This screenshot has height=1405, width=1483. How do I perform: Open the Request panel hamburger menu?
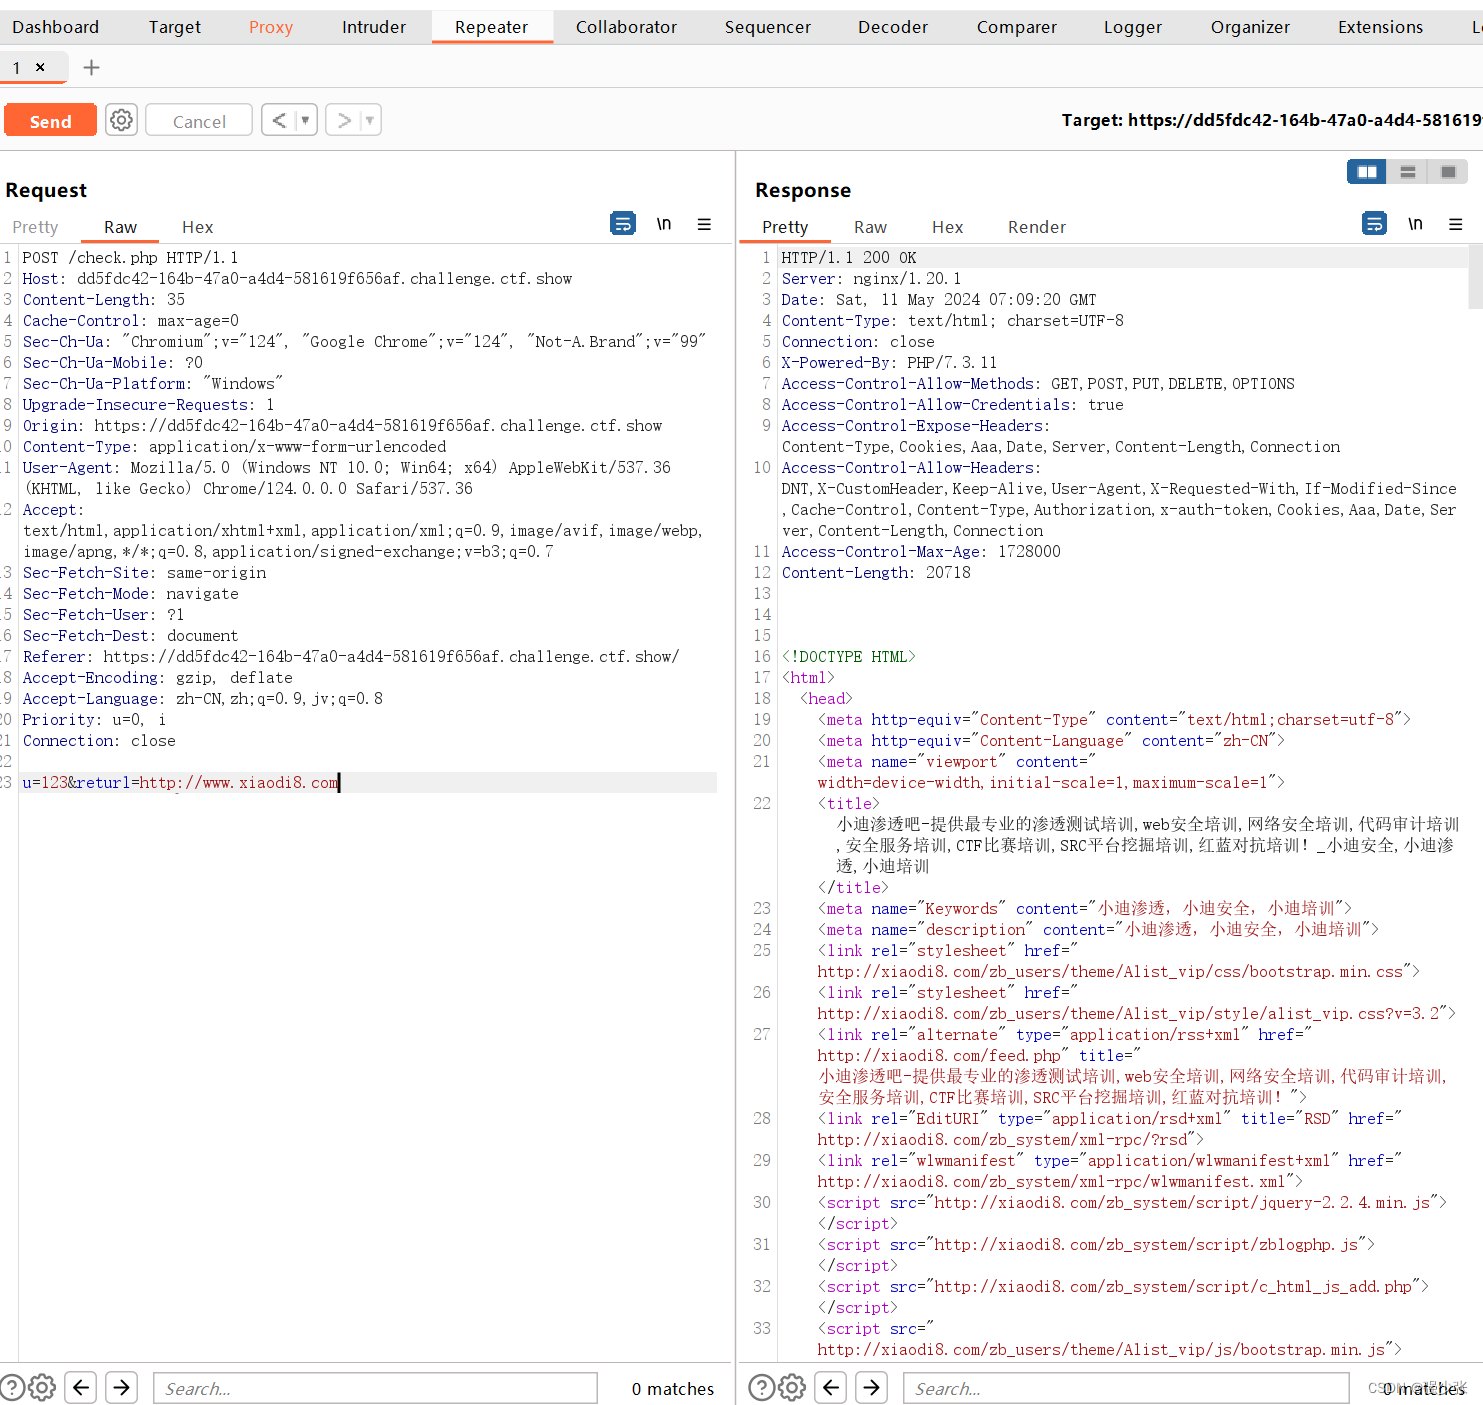pyautogui.click(x=704, y=224)
